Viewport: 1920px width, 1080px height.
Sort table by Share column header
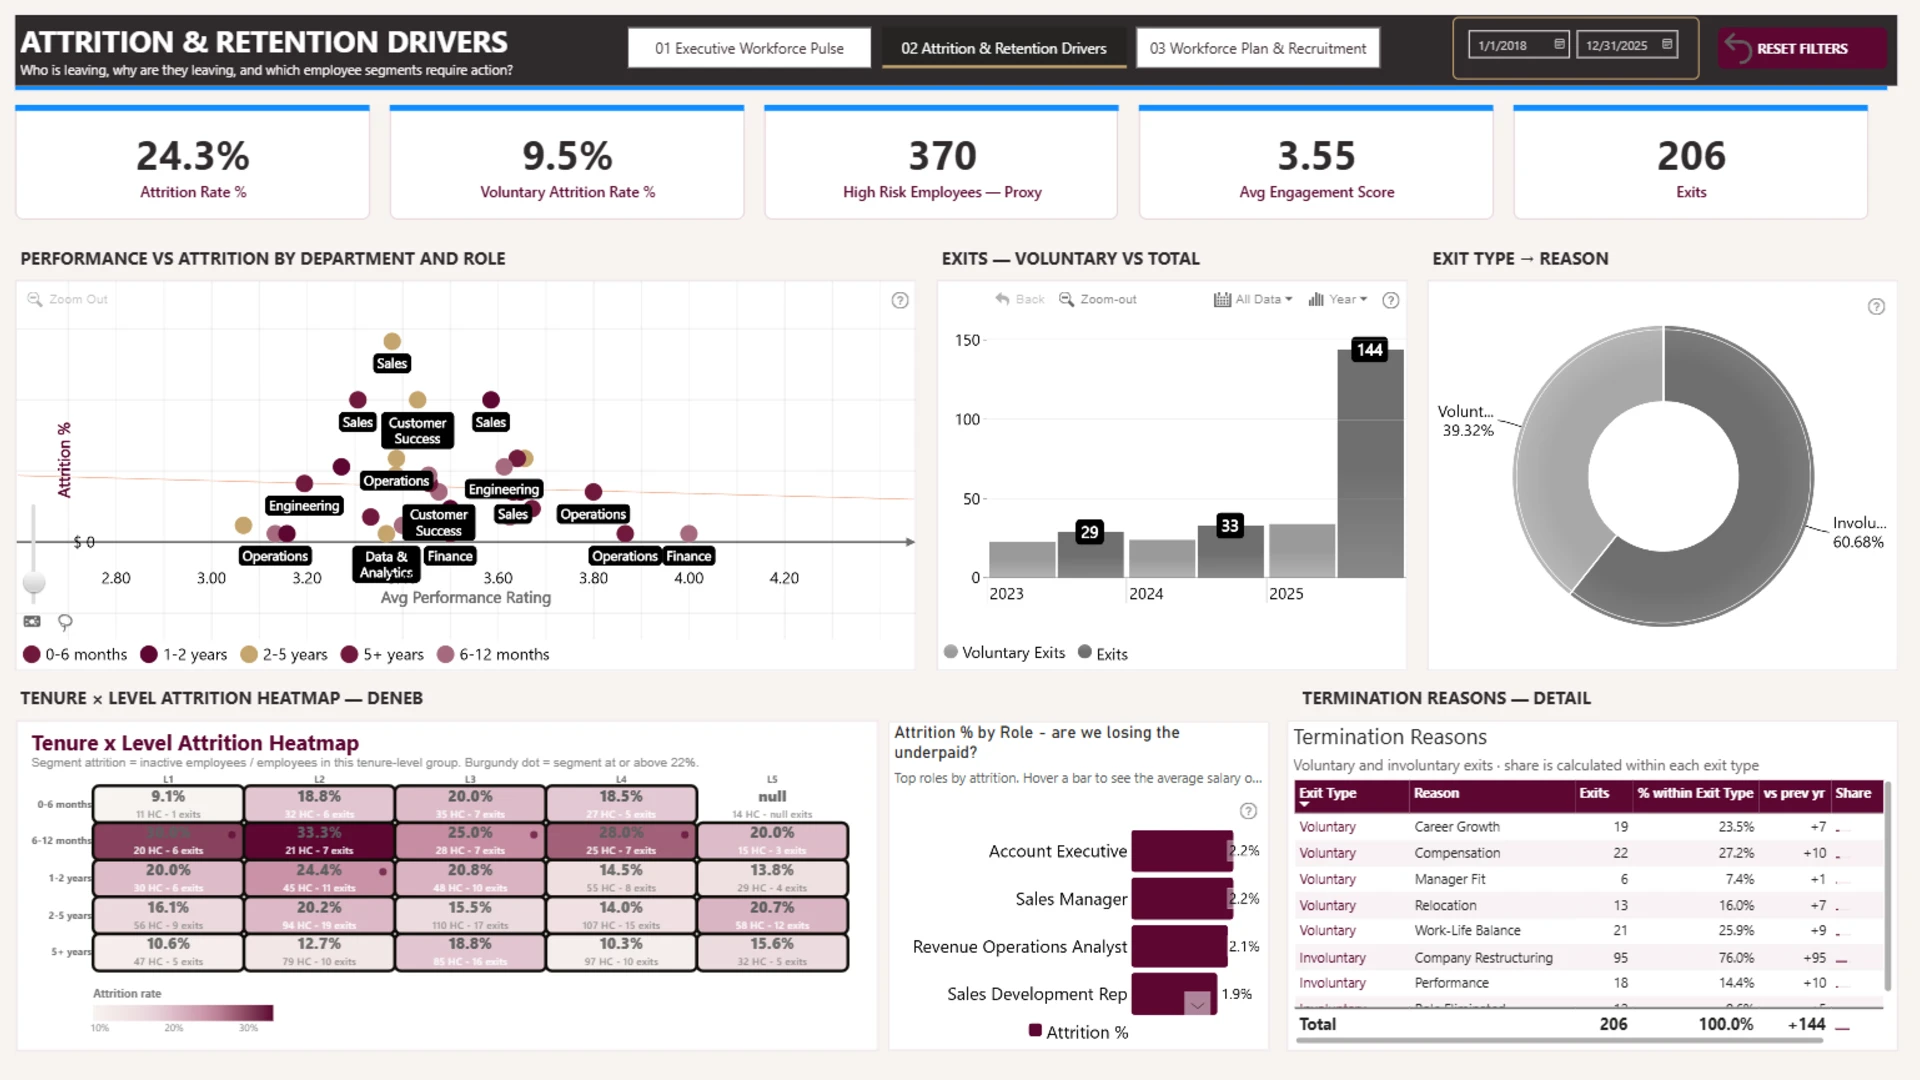coord(1853,793)
